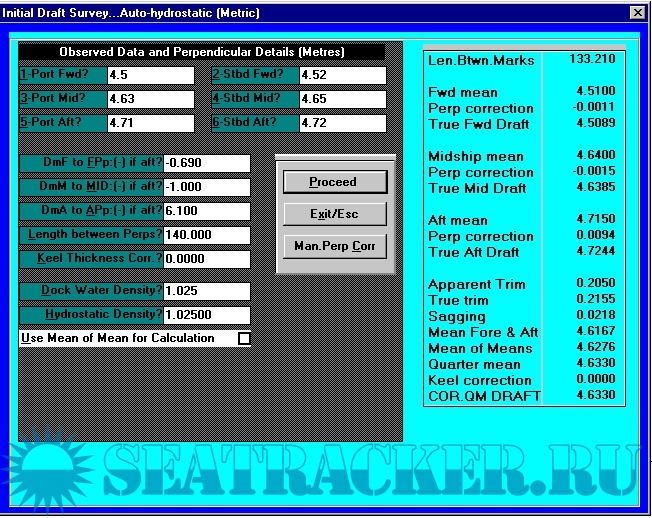Select the DmA to APp value field
This screenshot has height=518, width=652.
tap(206, 211)
